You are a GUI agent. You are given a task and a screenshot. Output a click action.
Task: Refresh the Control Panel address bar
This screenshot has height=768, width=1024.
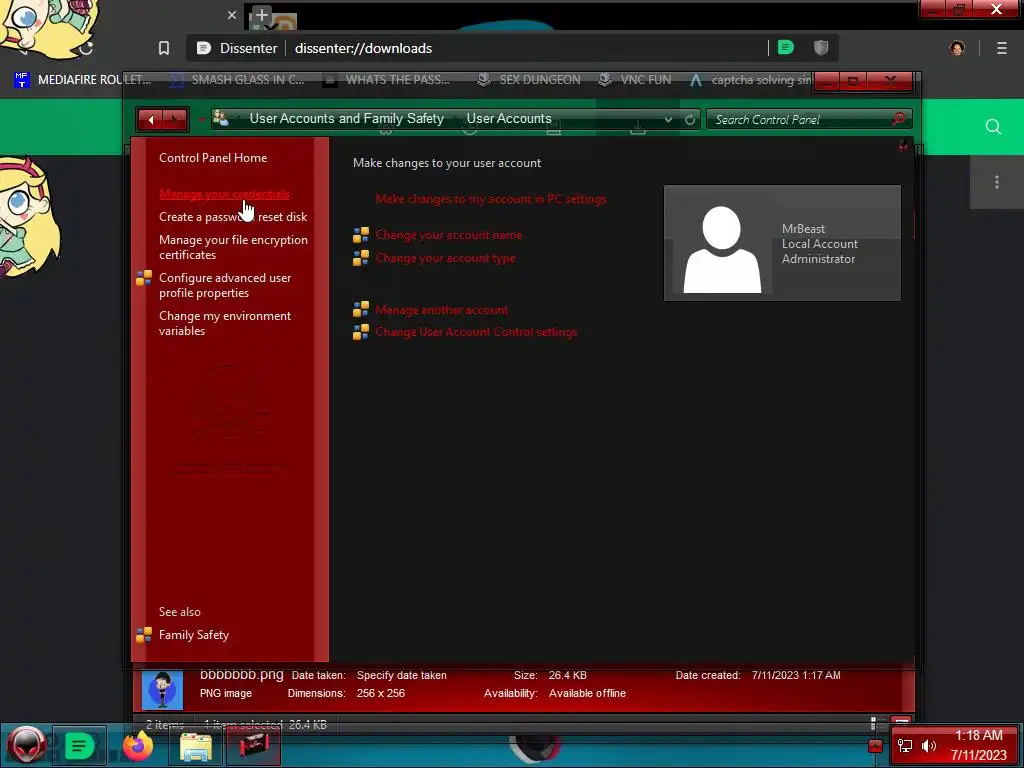pos(690,120)
